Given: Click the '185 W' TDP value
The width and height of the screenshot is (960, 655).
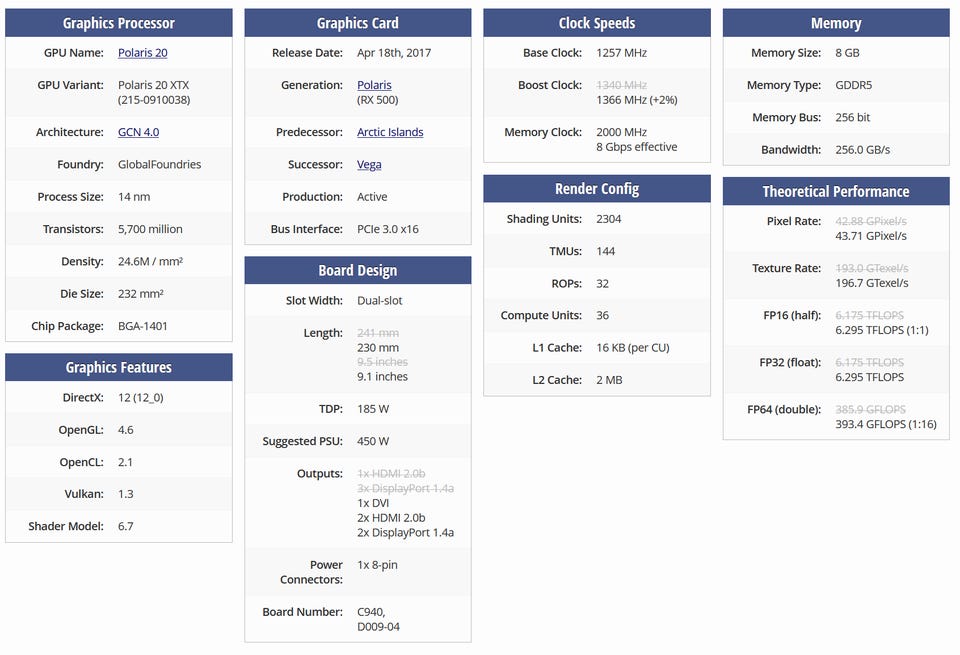Looking at the screenshot, I should point(373,409).
